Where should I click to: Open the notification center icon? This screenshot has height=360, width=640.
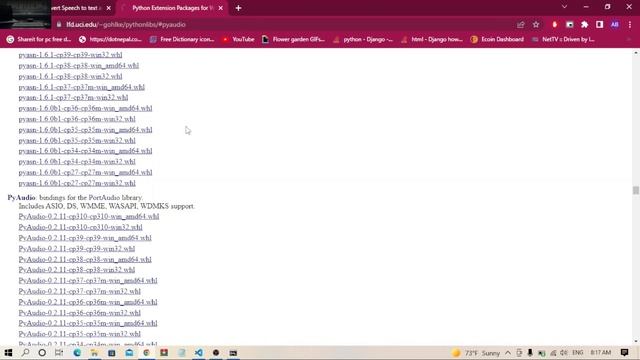point(624,353)
